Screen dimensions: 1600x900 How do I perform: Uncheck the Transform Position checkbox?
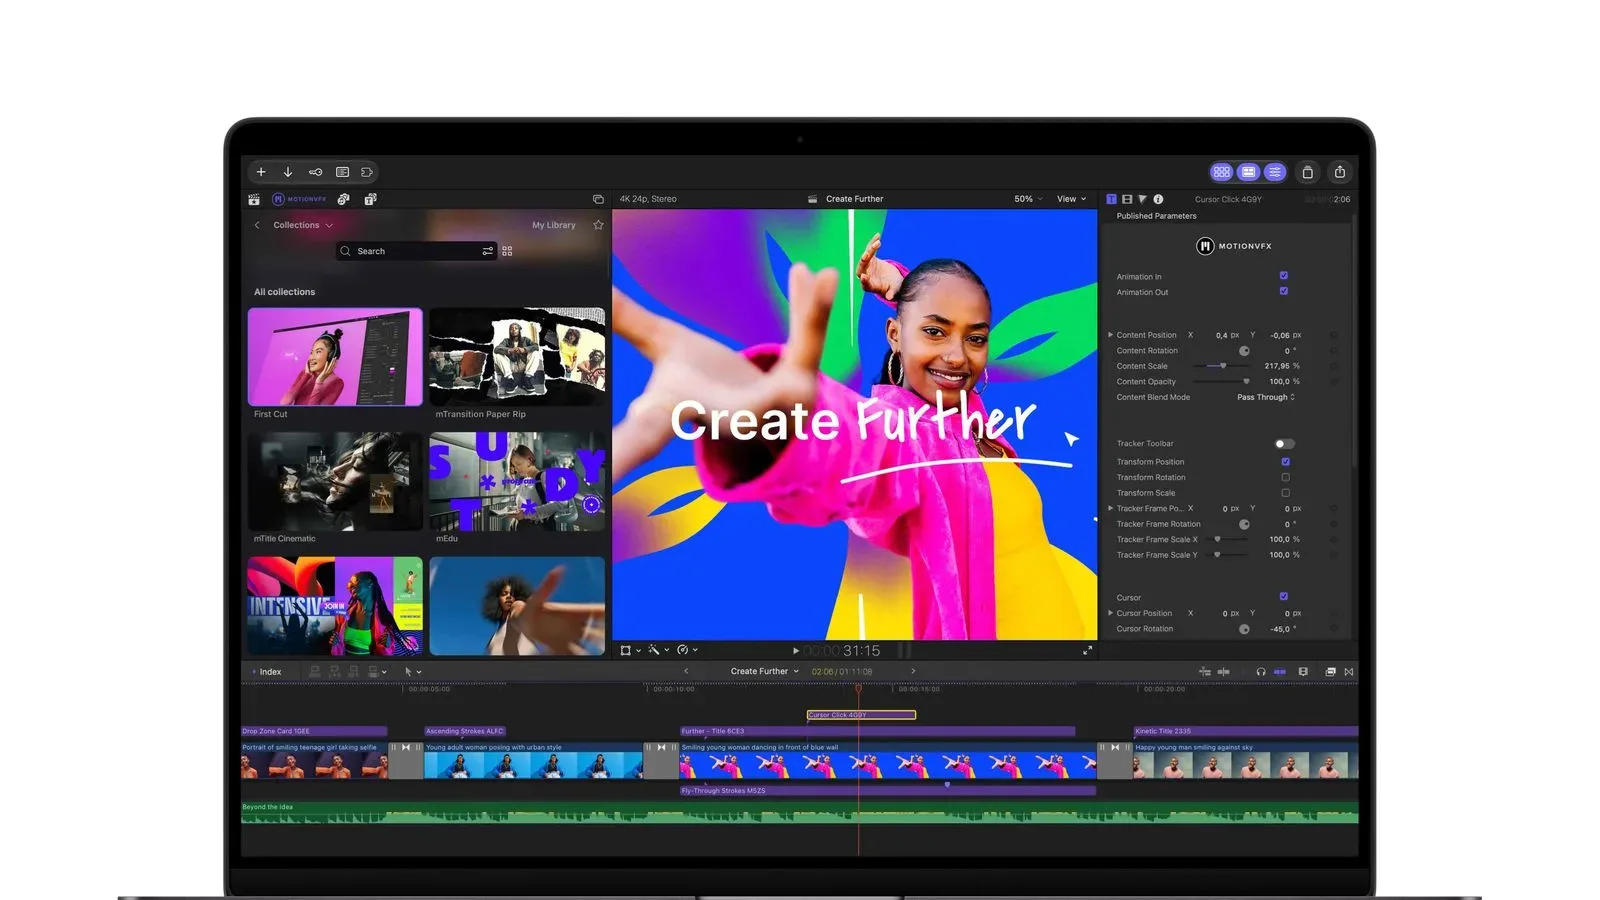click(1285, 462)
